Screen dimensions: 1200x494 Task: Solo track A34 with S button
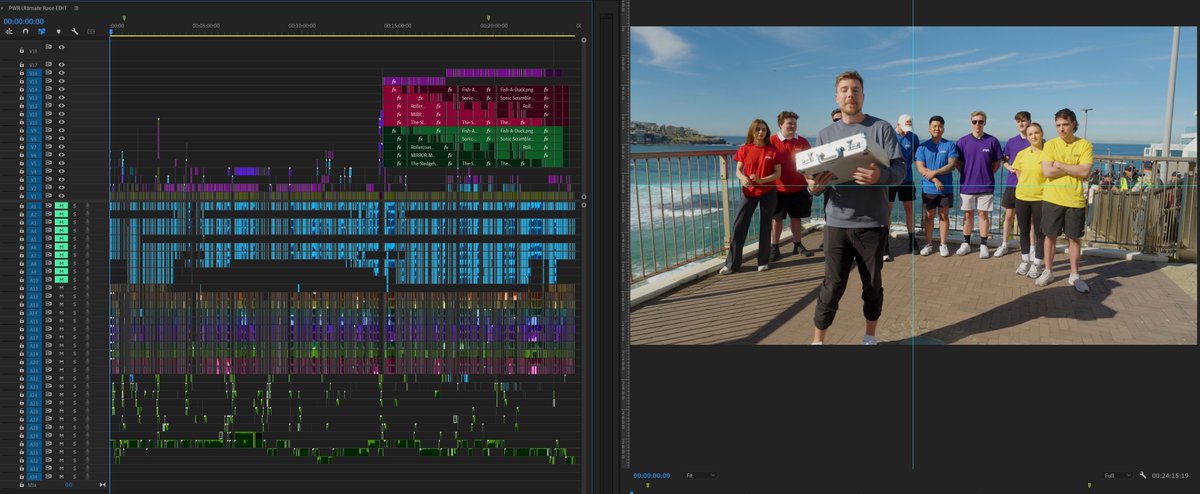coord(74,477)
